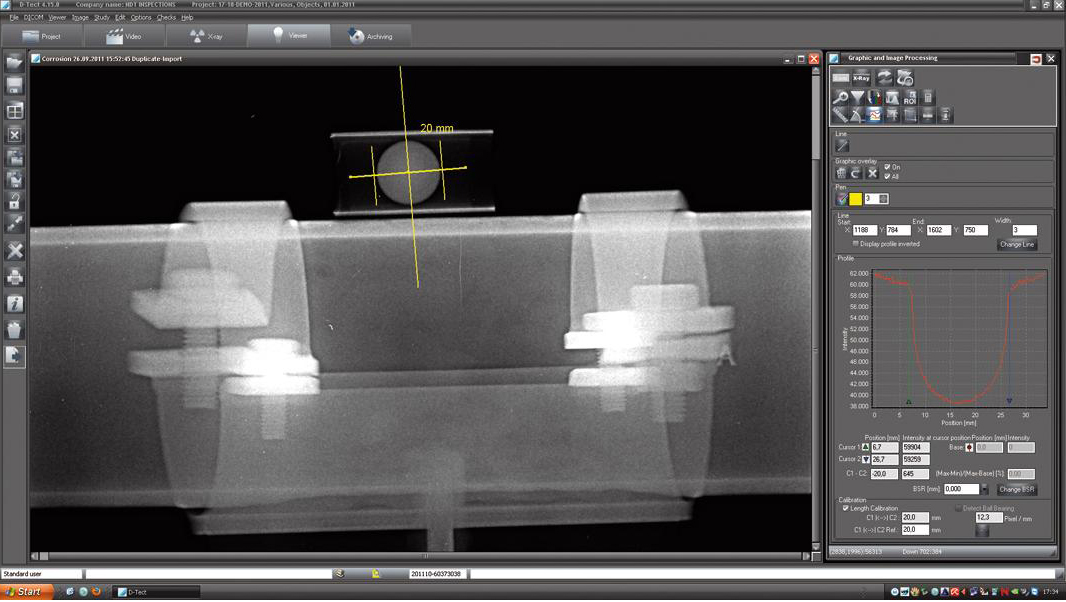
Task: Select the magnifier zoom tool
Action: click(841, 98)
